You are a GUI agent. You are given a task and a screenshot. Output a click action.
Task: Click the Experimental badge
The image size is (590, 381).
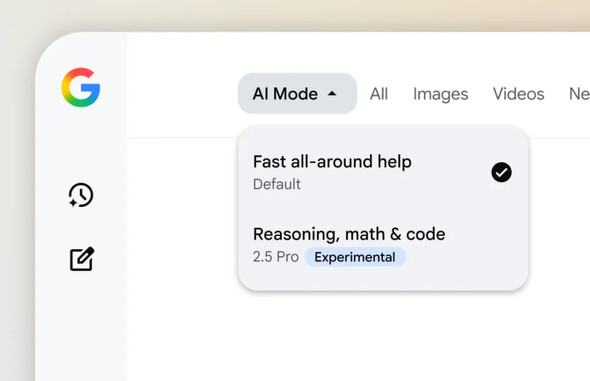[355, 257]
